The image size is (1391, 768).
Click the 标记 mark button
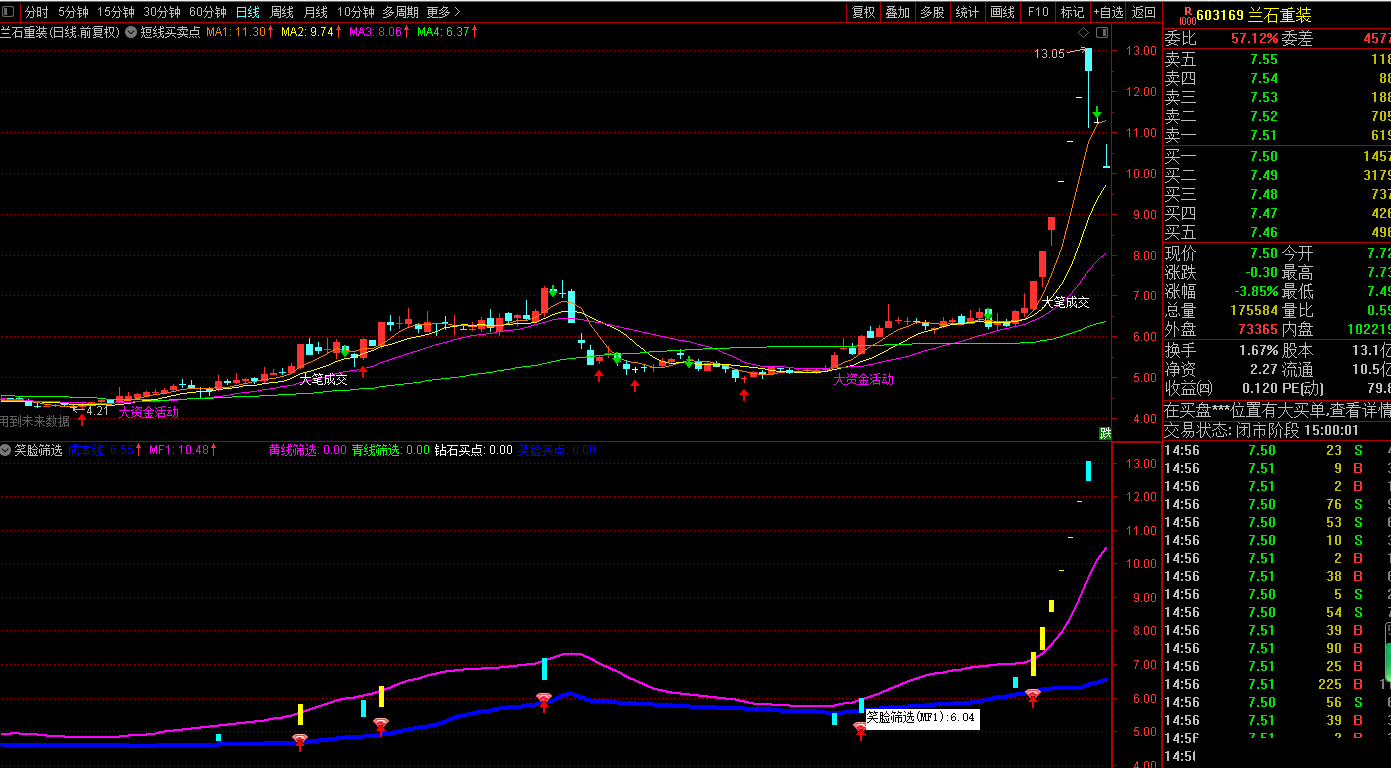[x=1072, y=12]
